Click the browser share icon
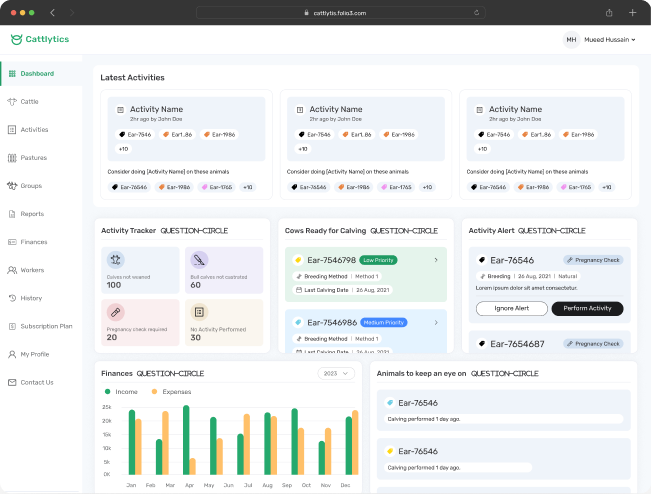 coord(609,12)
